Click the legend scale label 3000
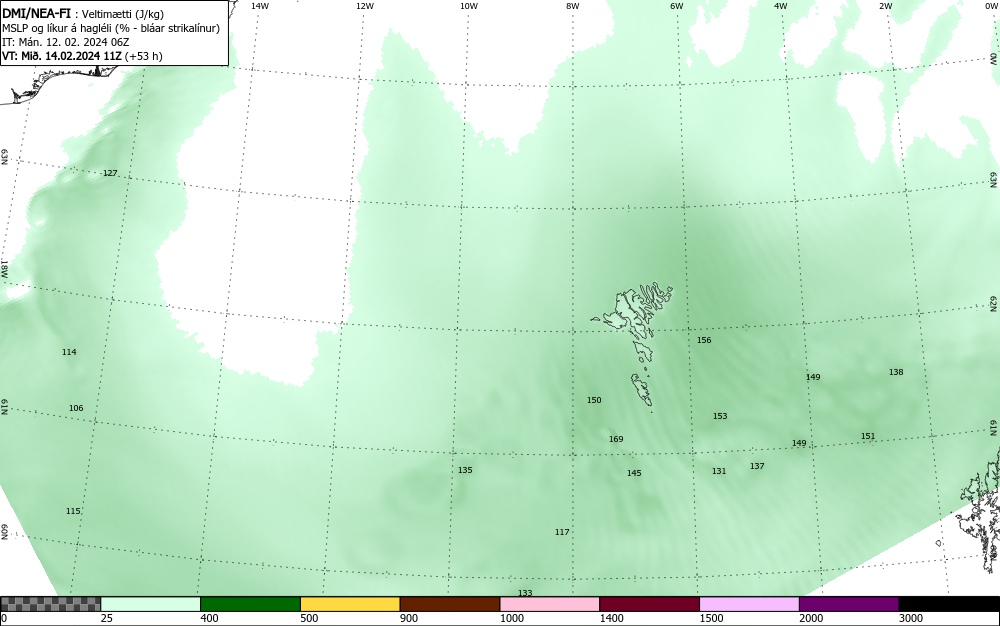1000x626 pixels. tap(911, 618)
